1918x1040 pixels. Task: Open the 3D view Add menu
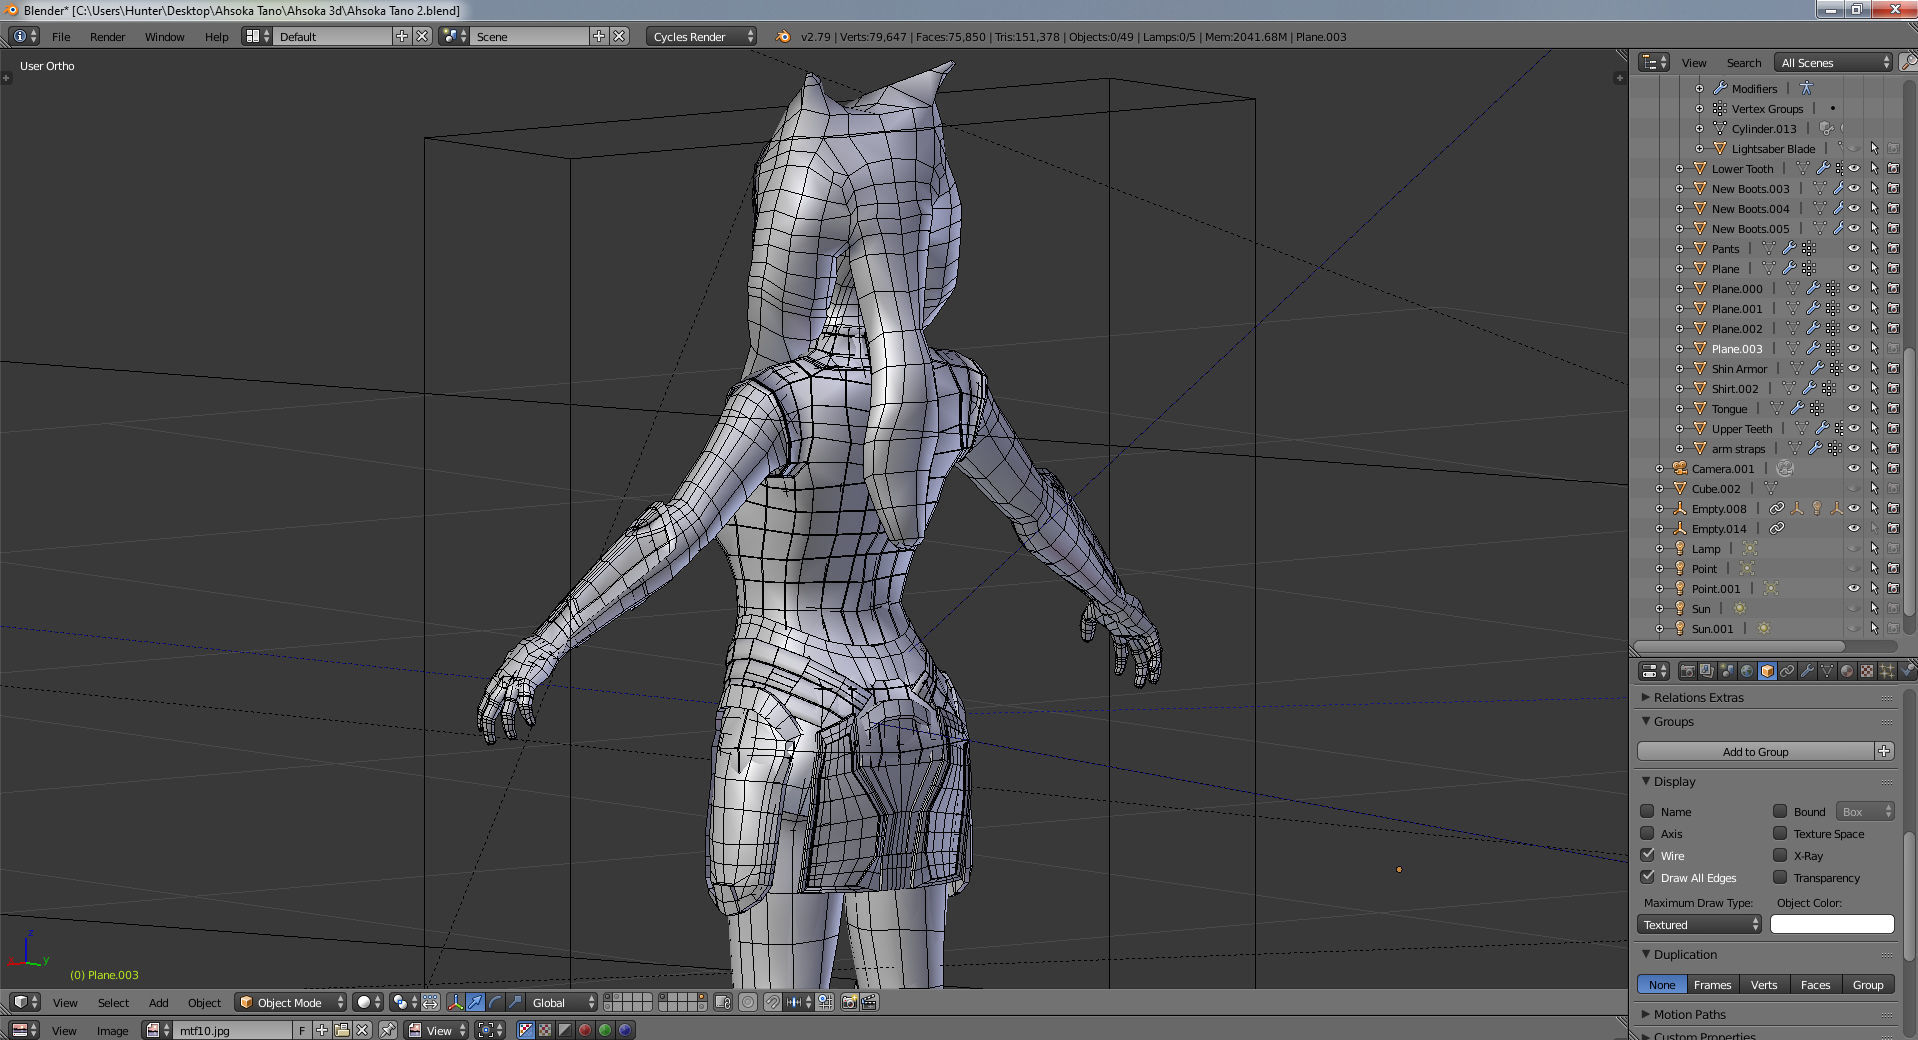pyautogui.click(x=158, y=1002)
